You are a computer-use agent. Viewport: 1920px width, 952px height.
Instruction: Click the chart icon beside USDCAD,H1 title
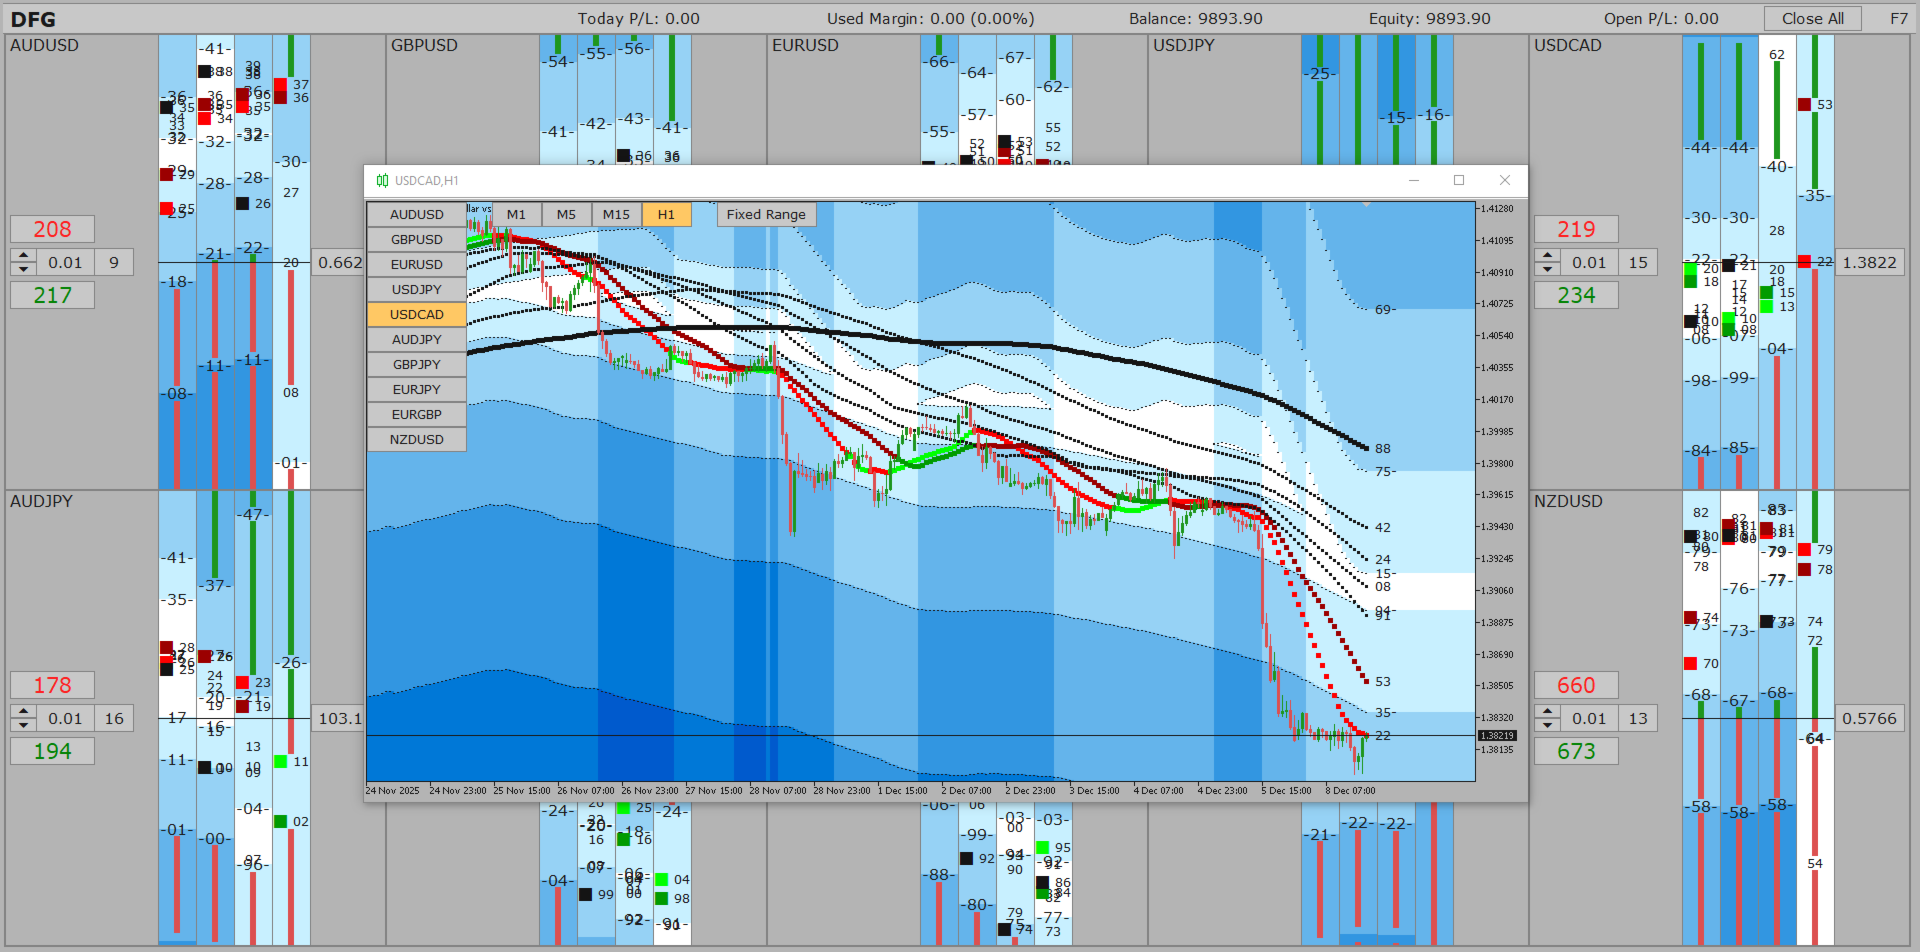(x=382, y=181)
